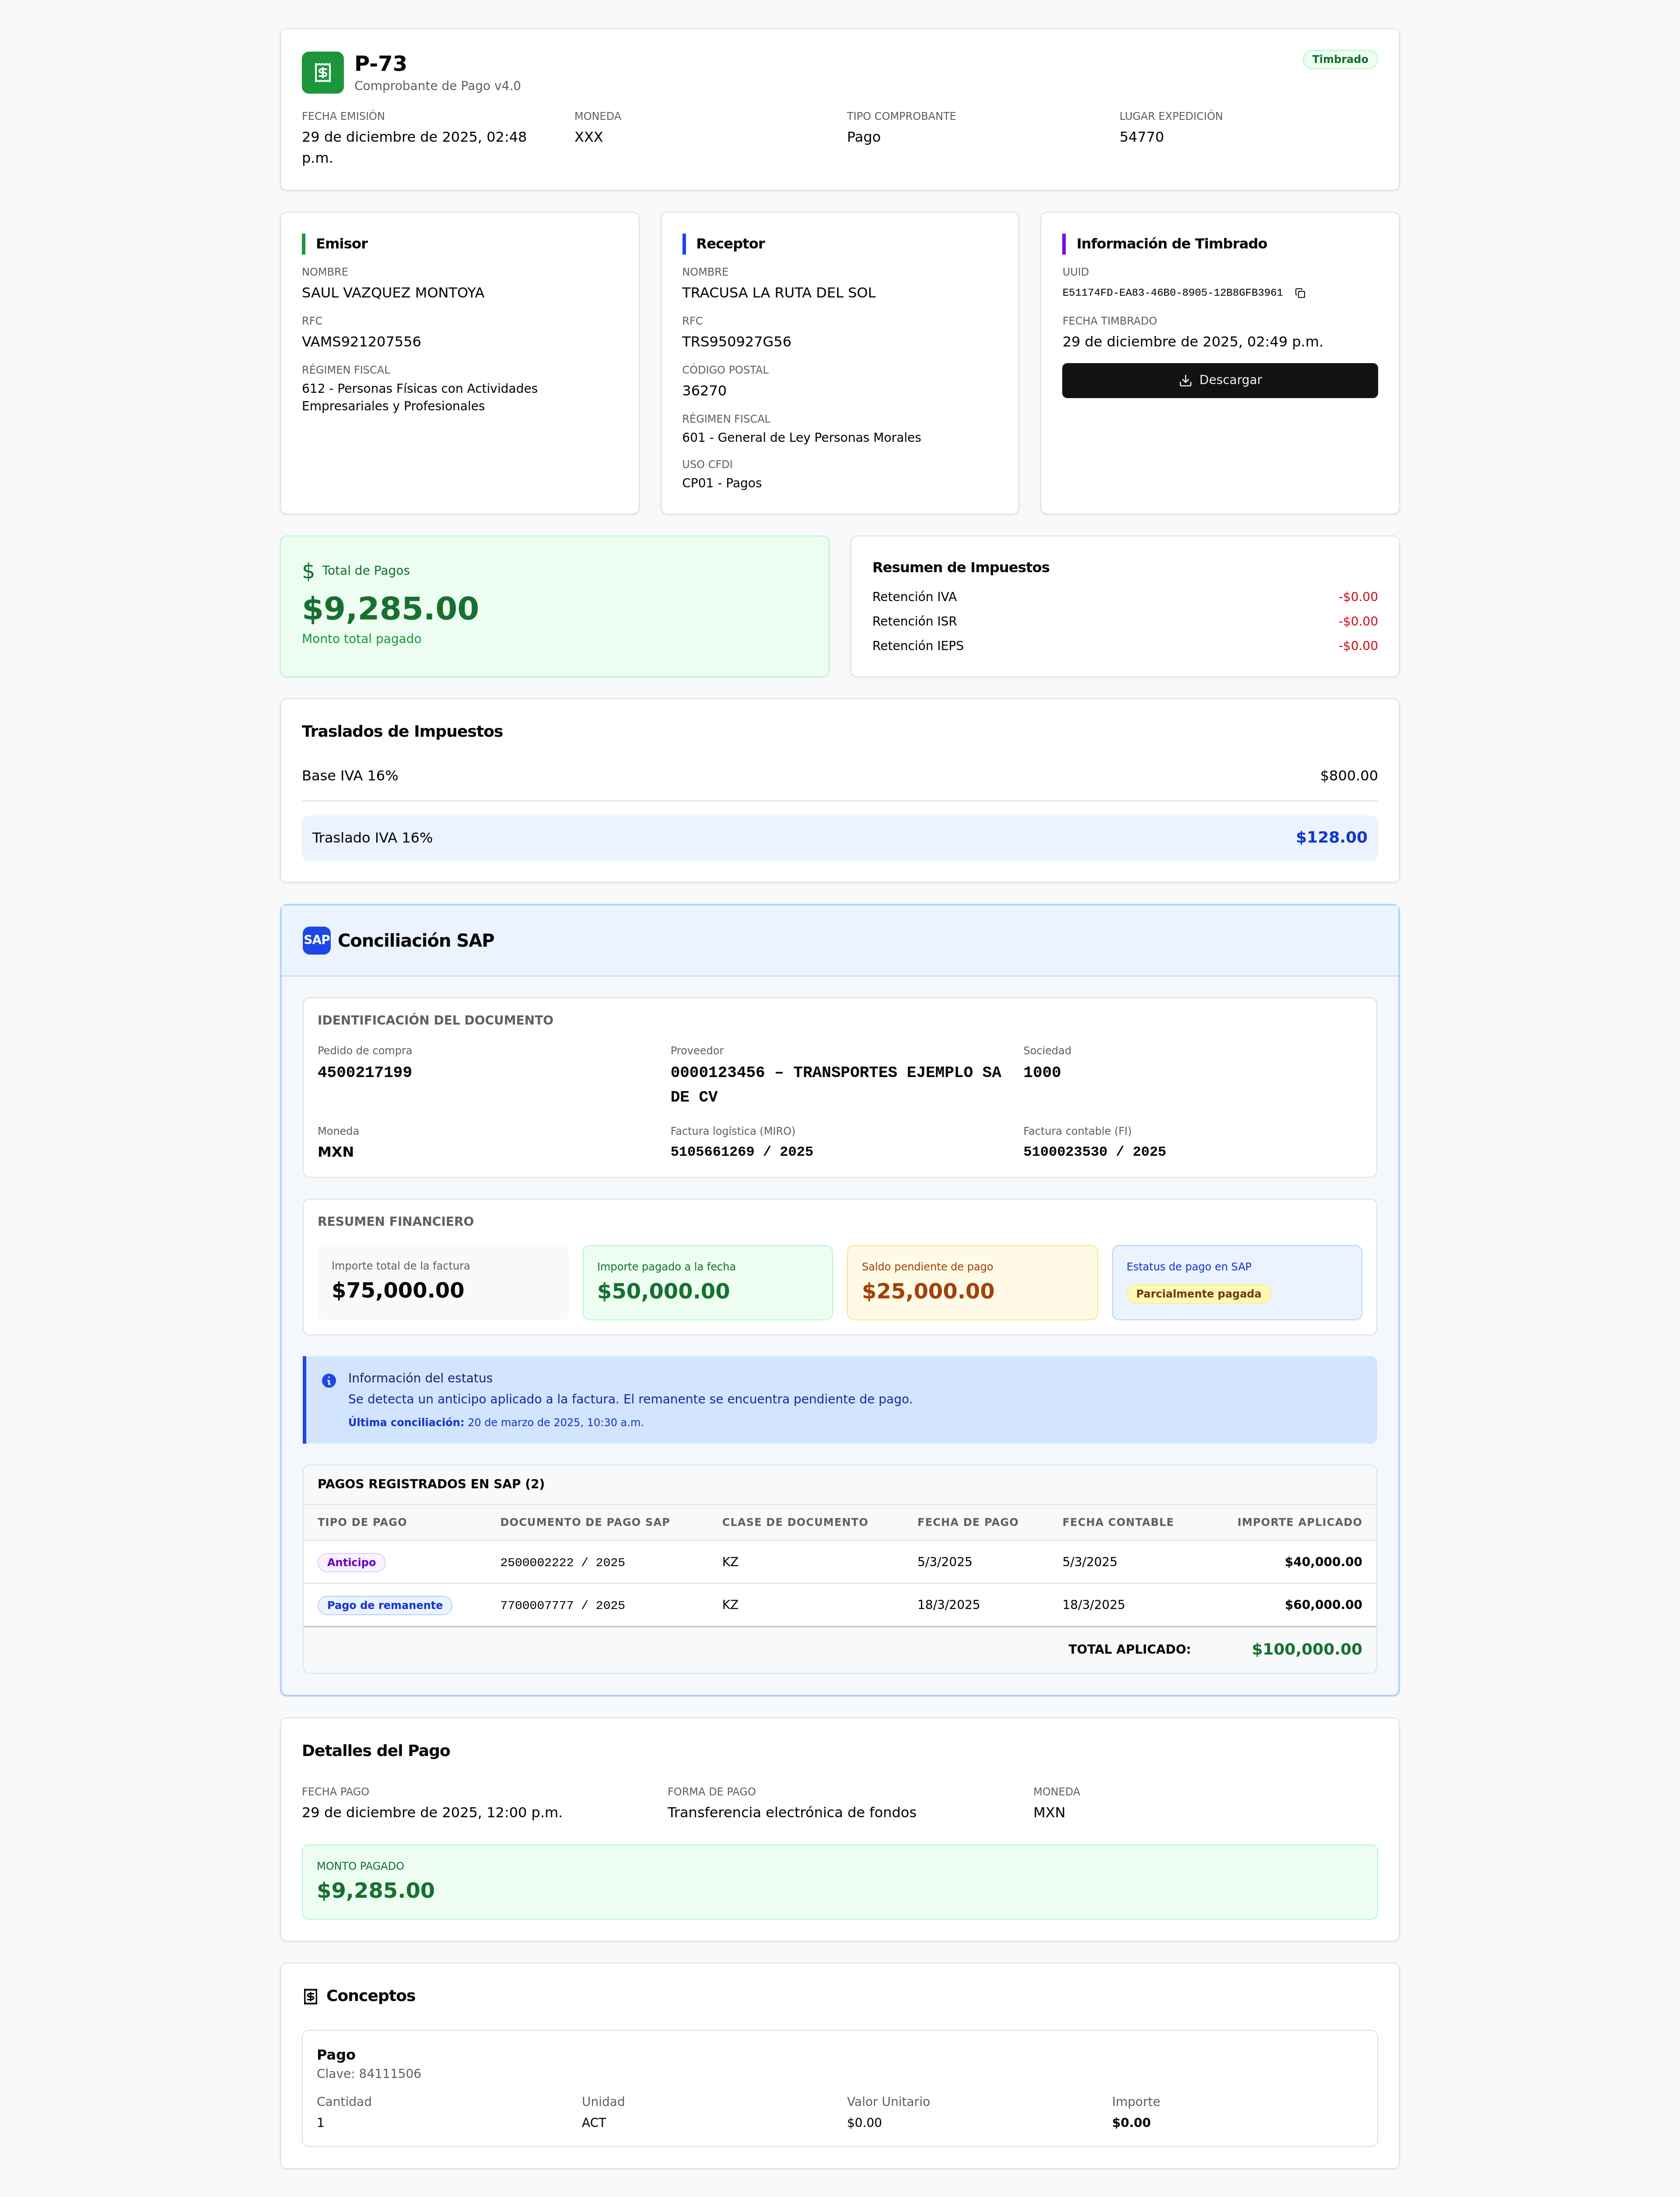The image size is (1680, 2197).
Task: Click the Pedido de compra number 4500217199
Action: 364,1072
